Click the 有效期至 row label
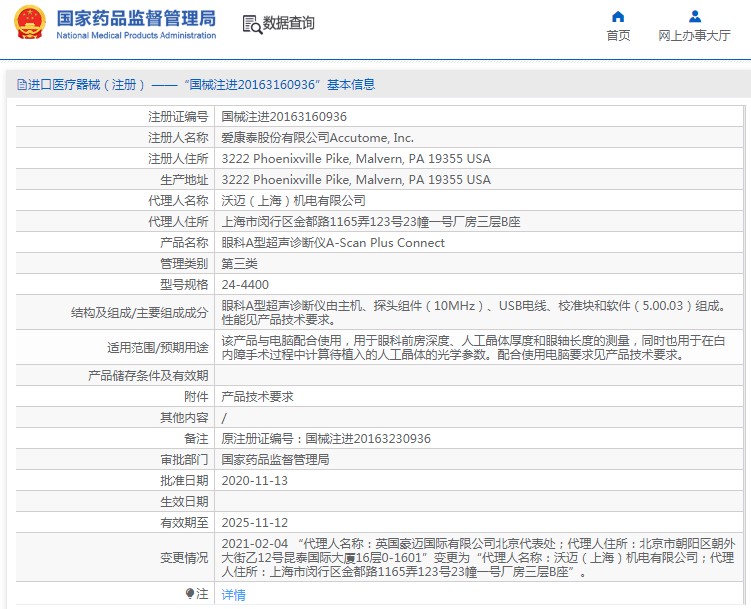The width and height of the screenshot is (751, 609). click(x=184, y=523)
